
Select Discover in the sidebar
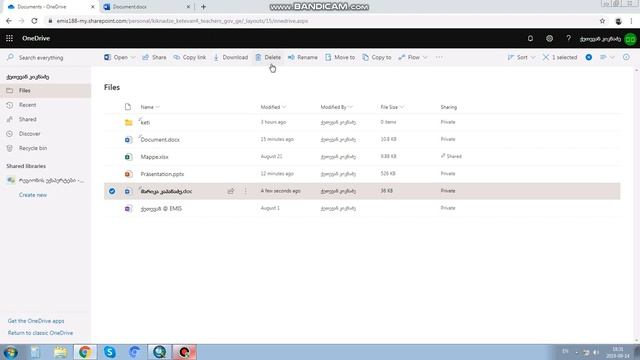45,133
